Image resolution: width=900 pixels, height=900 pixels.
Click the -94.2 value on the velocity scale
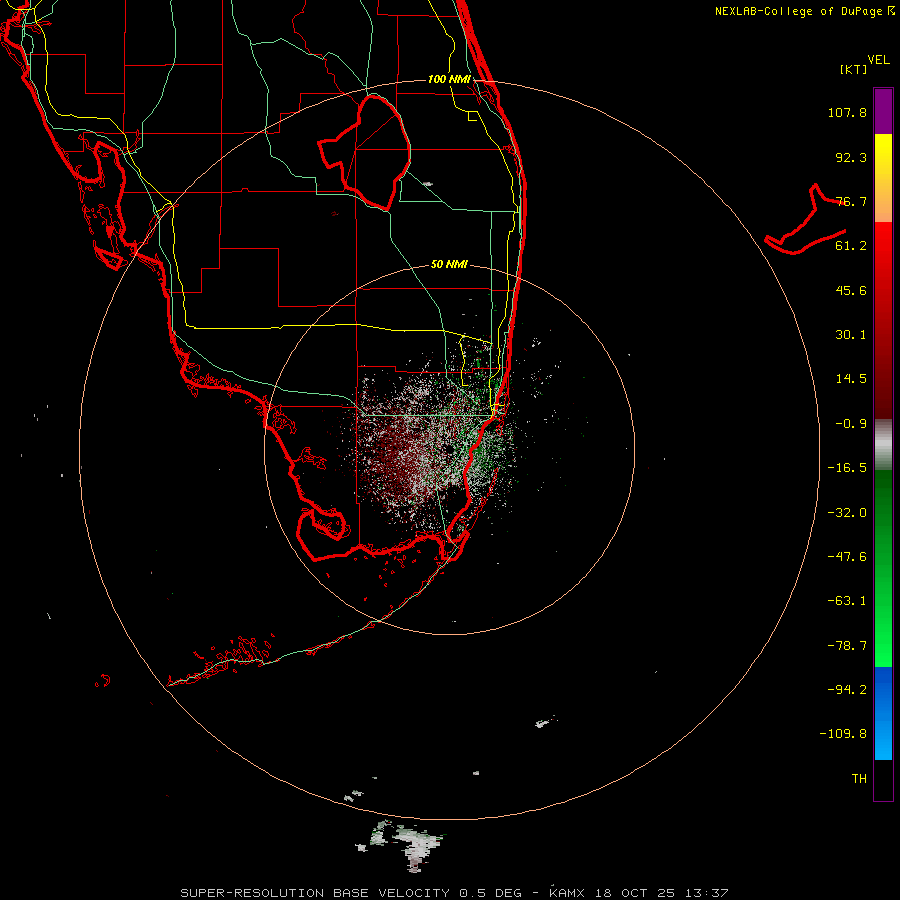point(847,689)
